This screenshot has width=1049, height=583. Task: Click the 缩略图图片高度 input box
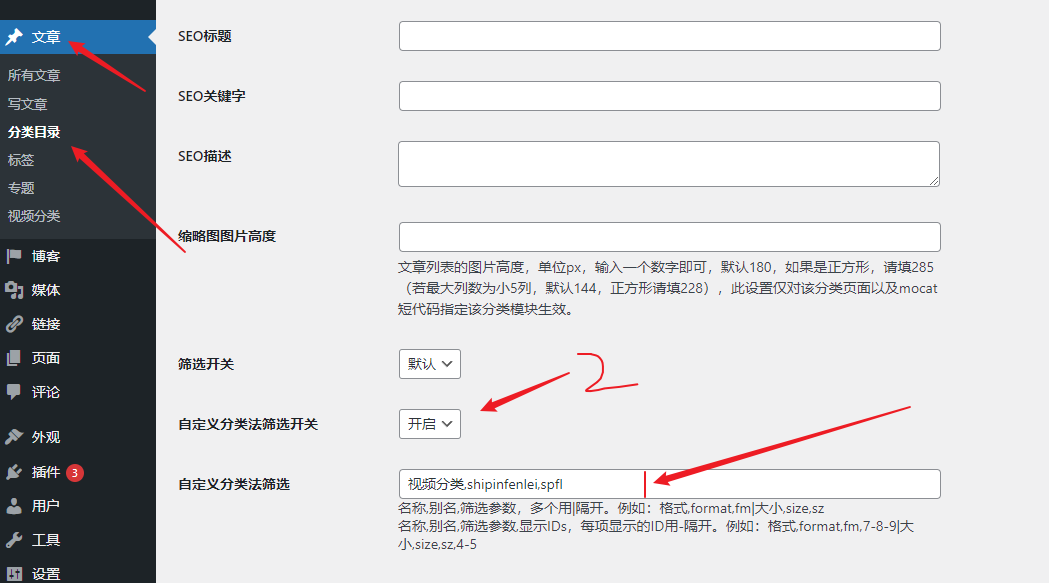[x=669, y=237]
